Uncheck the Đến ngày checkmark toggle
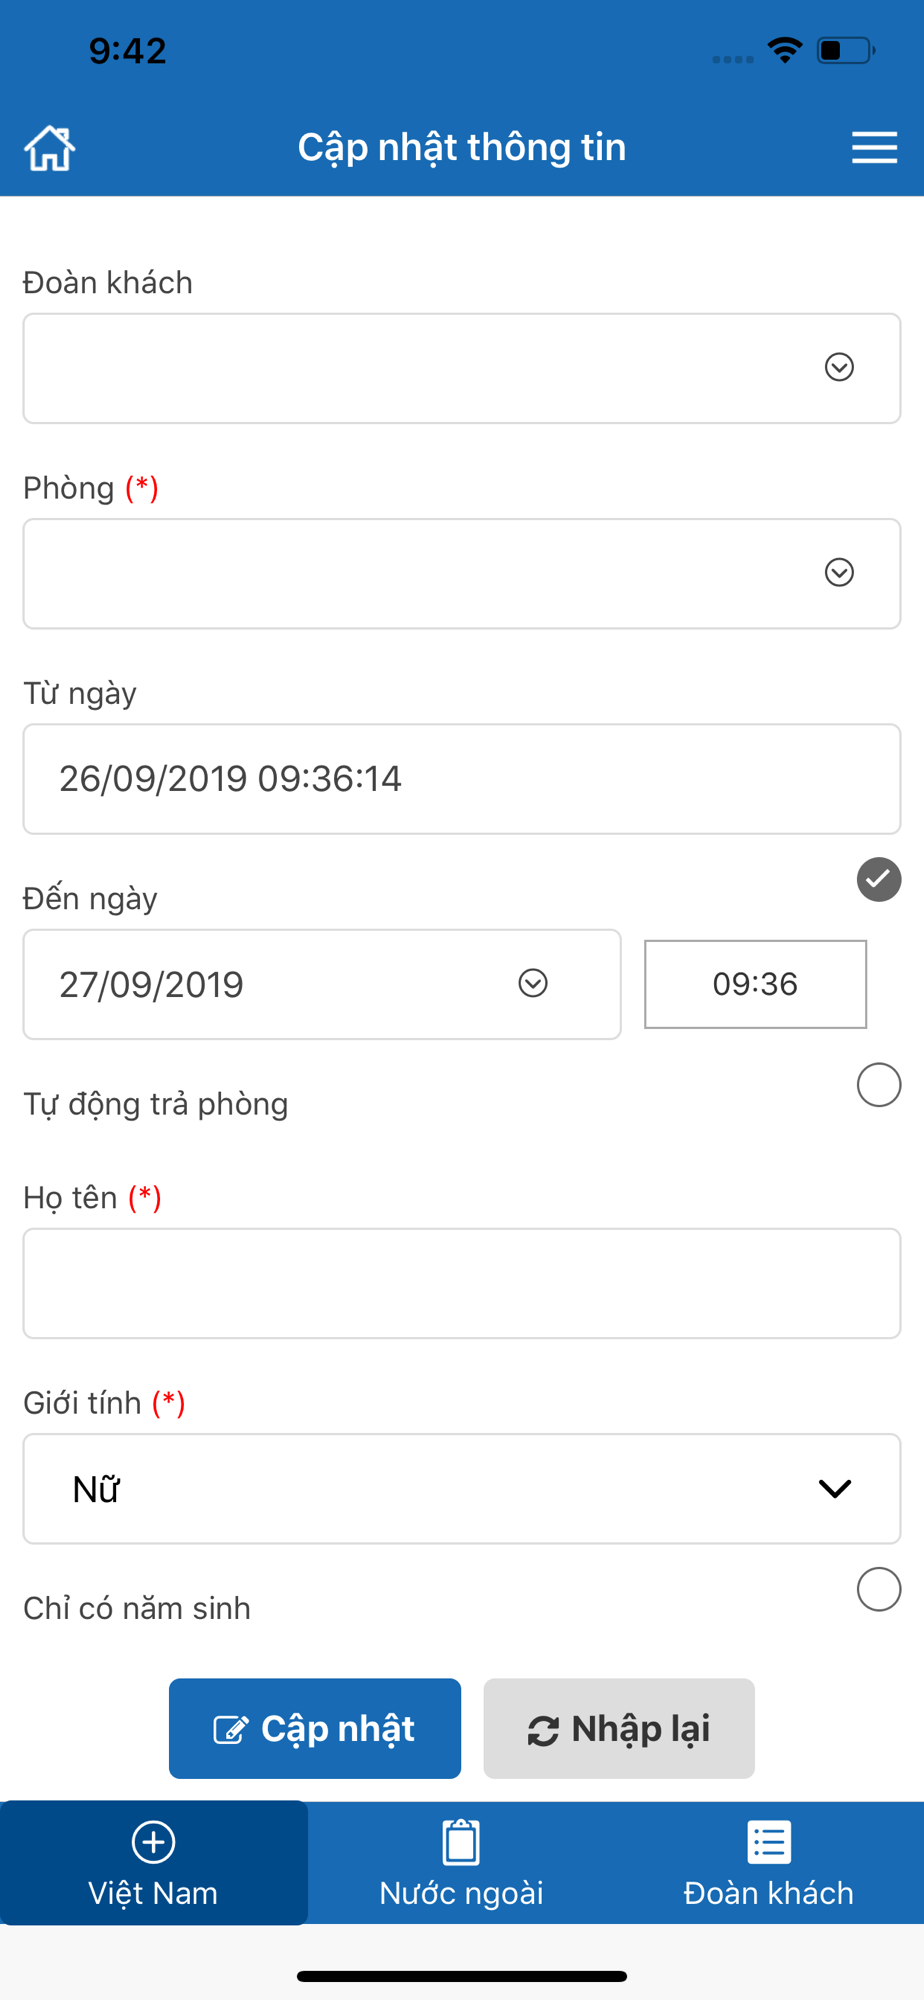The height and width of the screenshot is (2000, 924). [879, 880]
